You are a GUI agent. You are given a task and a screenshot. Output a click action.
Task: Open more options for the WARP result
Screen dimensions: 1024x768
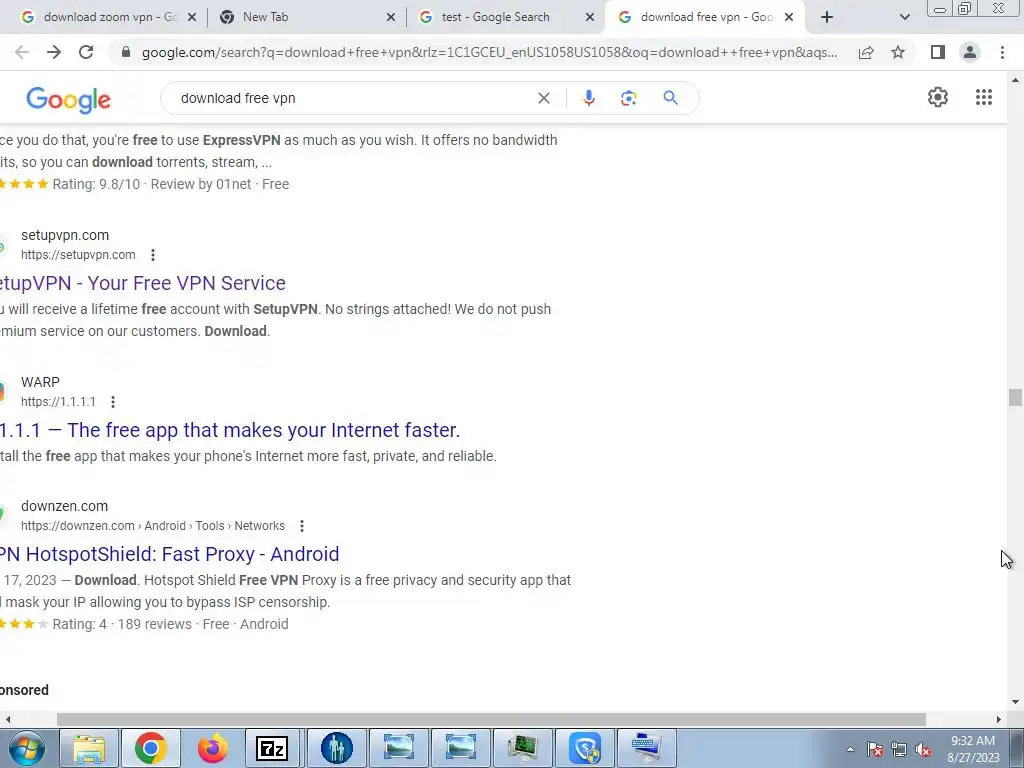[x=113, y=402]
